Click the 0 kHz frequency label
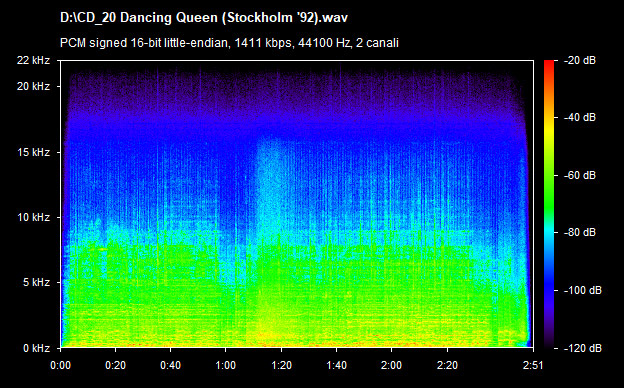Screen dimensions: 624x388 [36, 348]
